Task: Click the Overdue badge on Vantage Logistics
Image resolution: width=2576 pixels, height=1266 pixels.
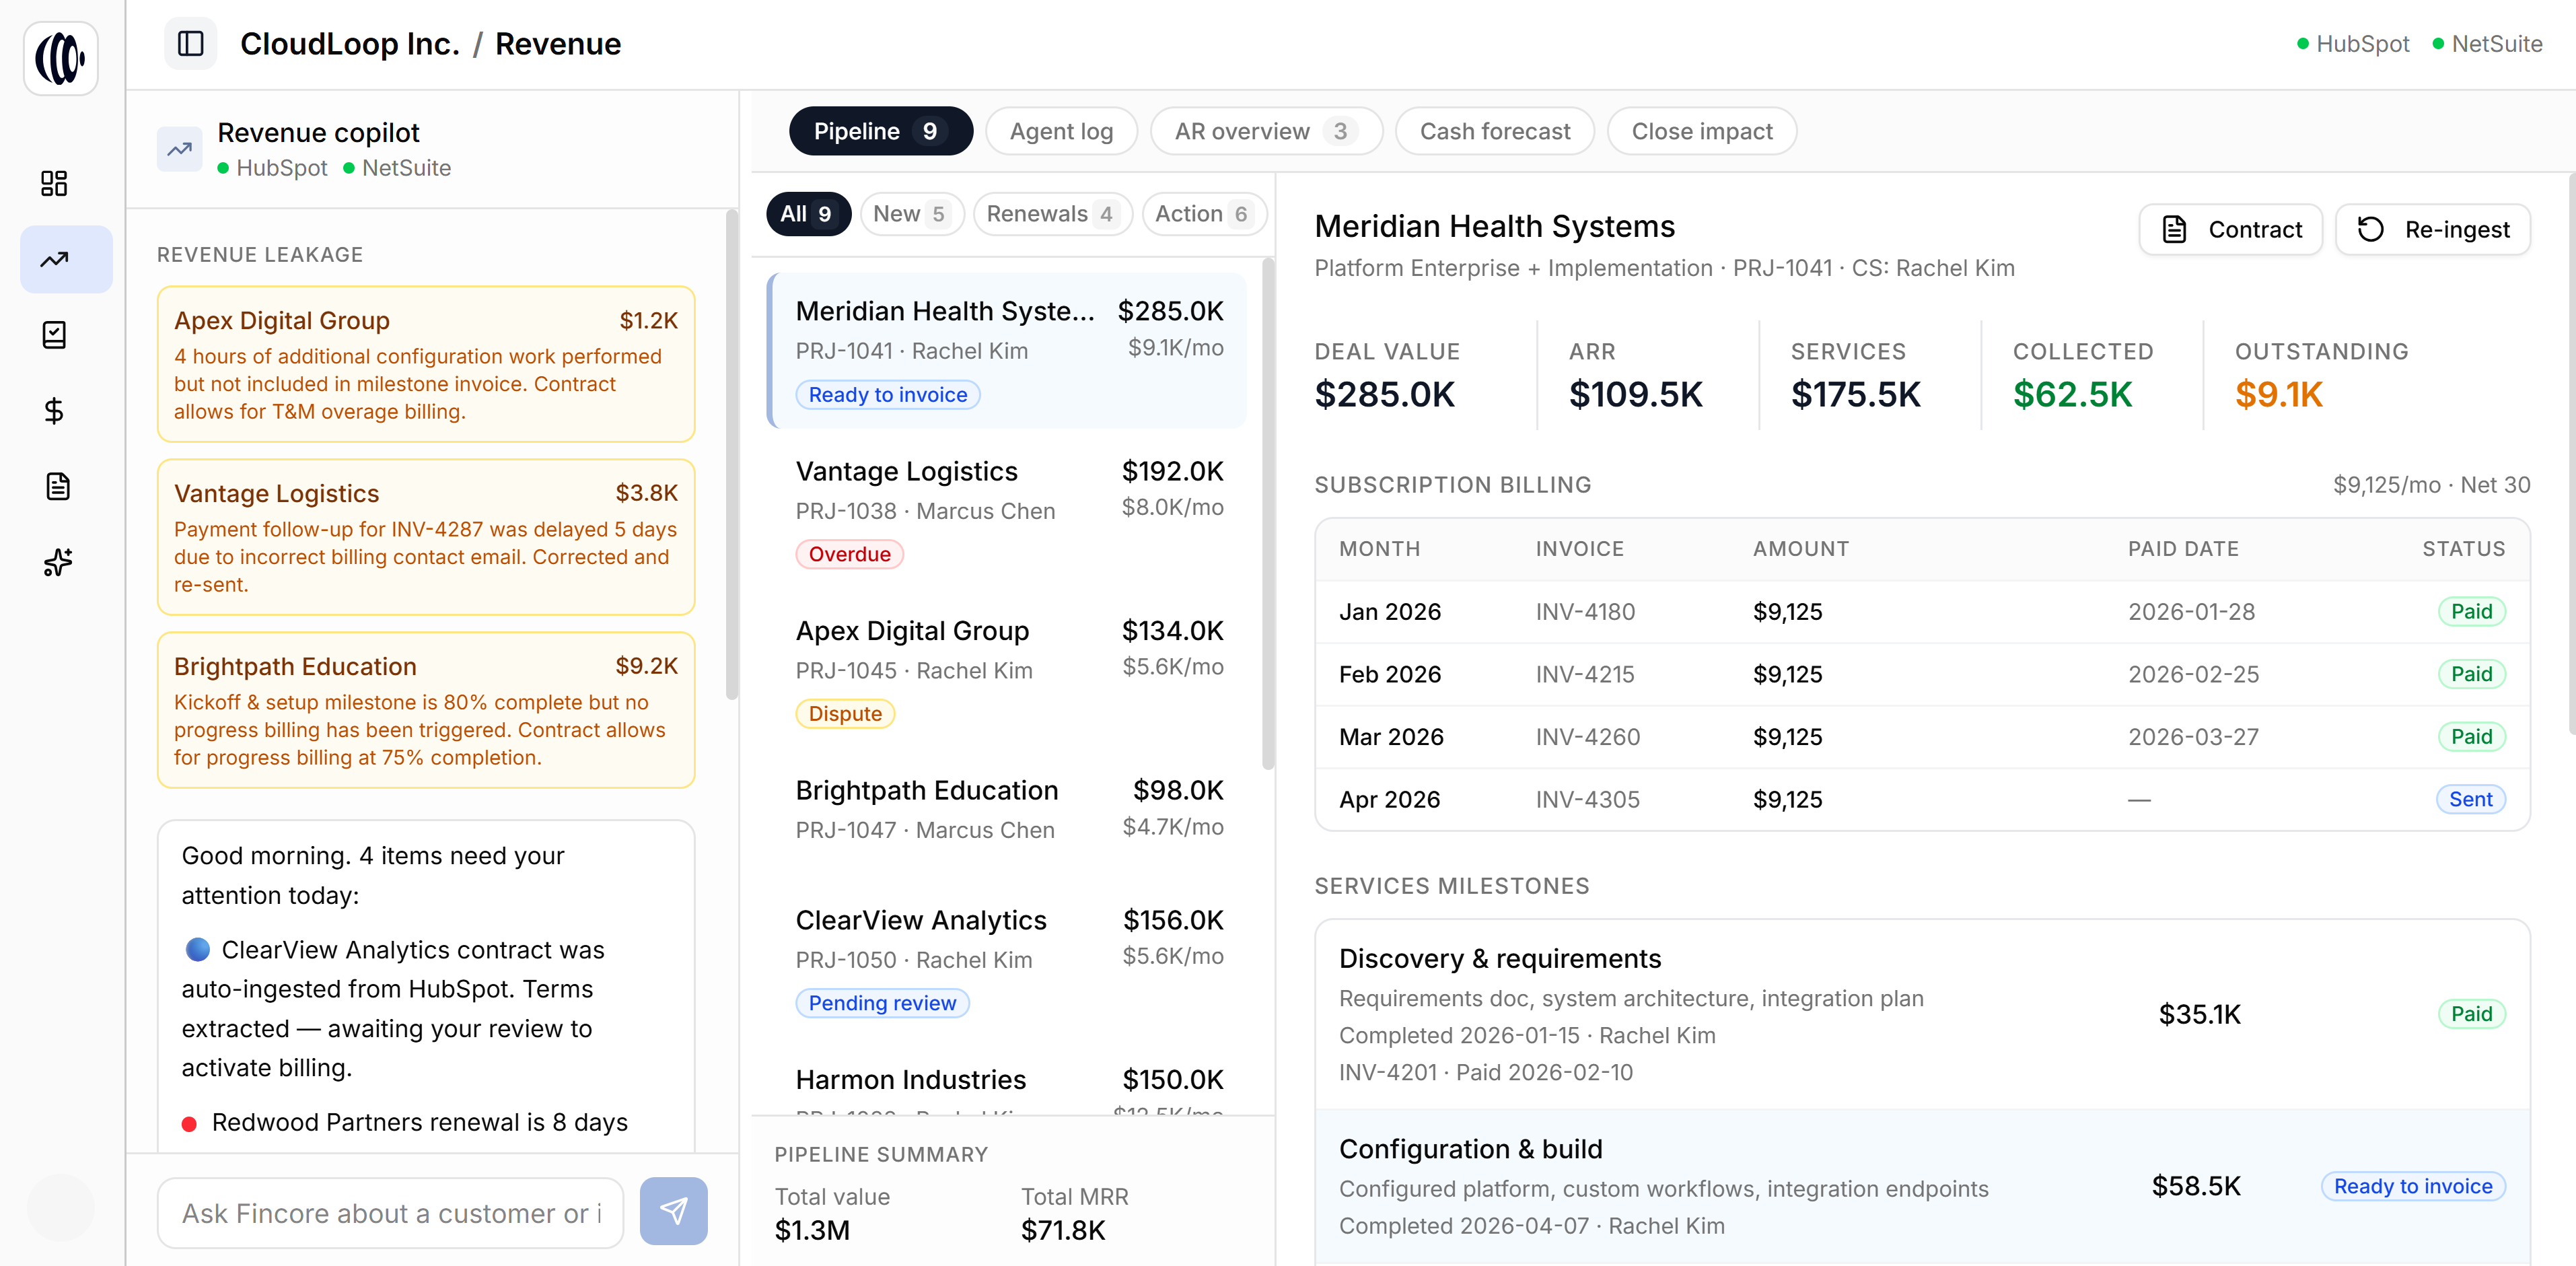Action: tap(849, 554)
